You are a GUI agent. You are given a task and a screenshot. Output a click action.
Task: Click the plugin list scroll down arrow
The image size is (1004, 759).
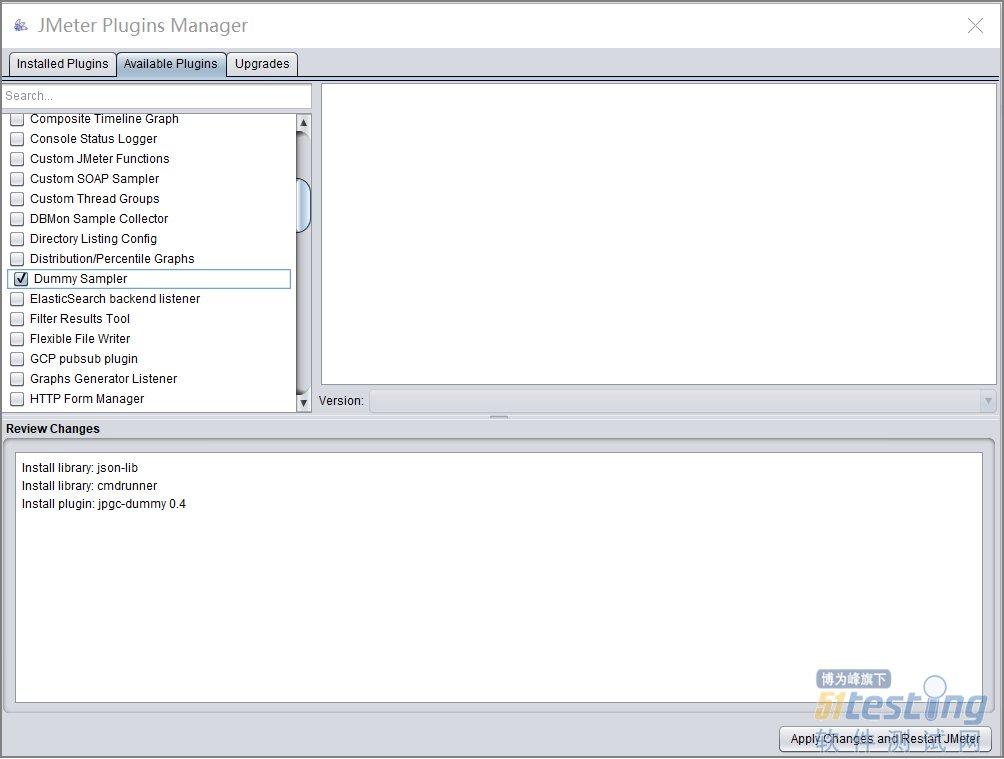pos(304,403)
